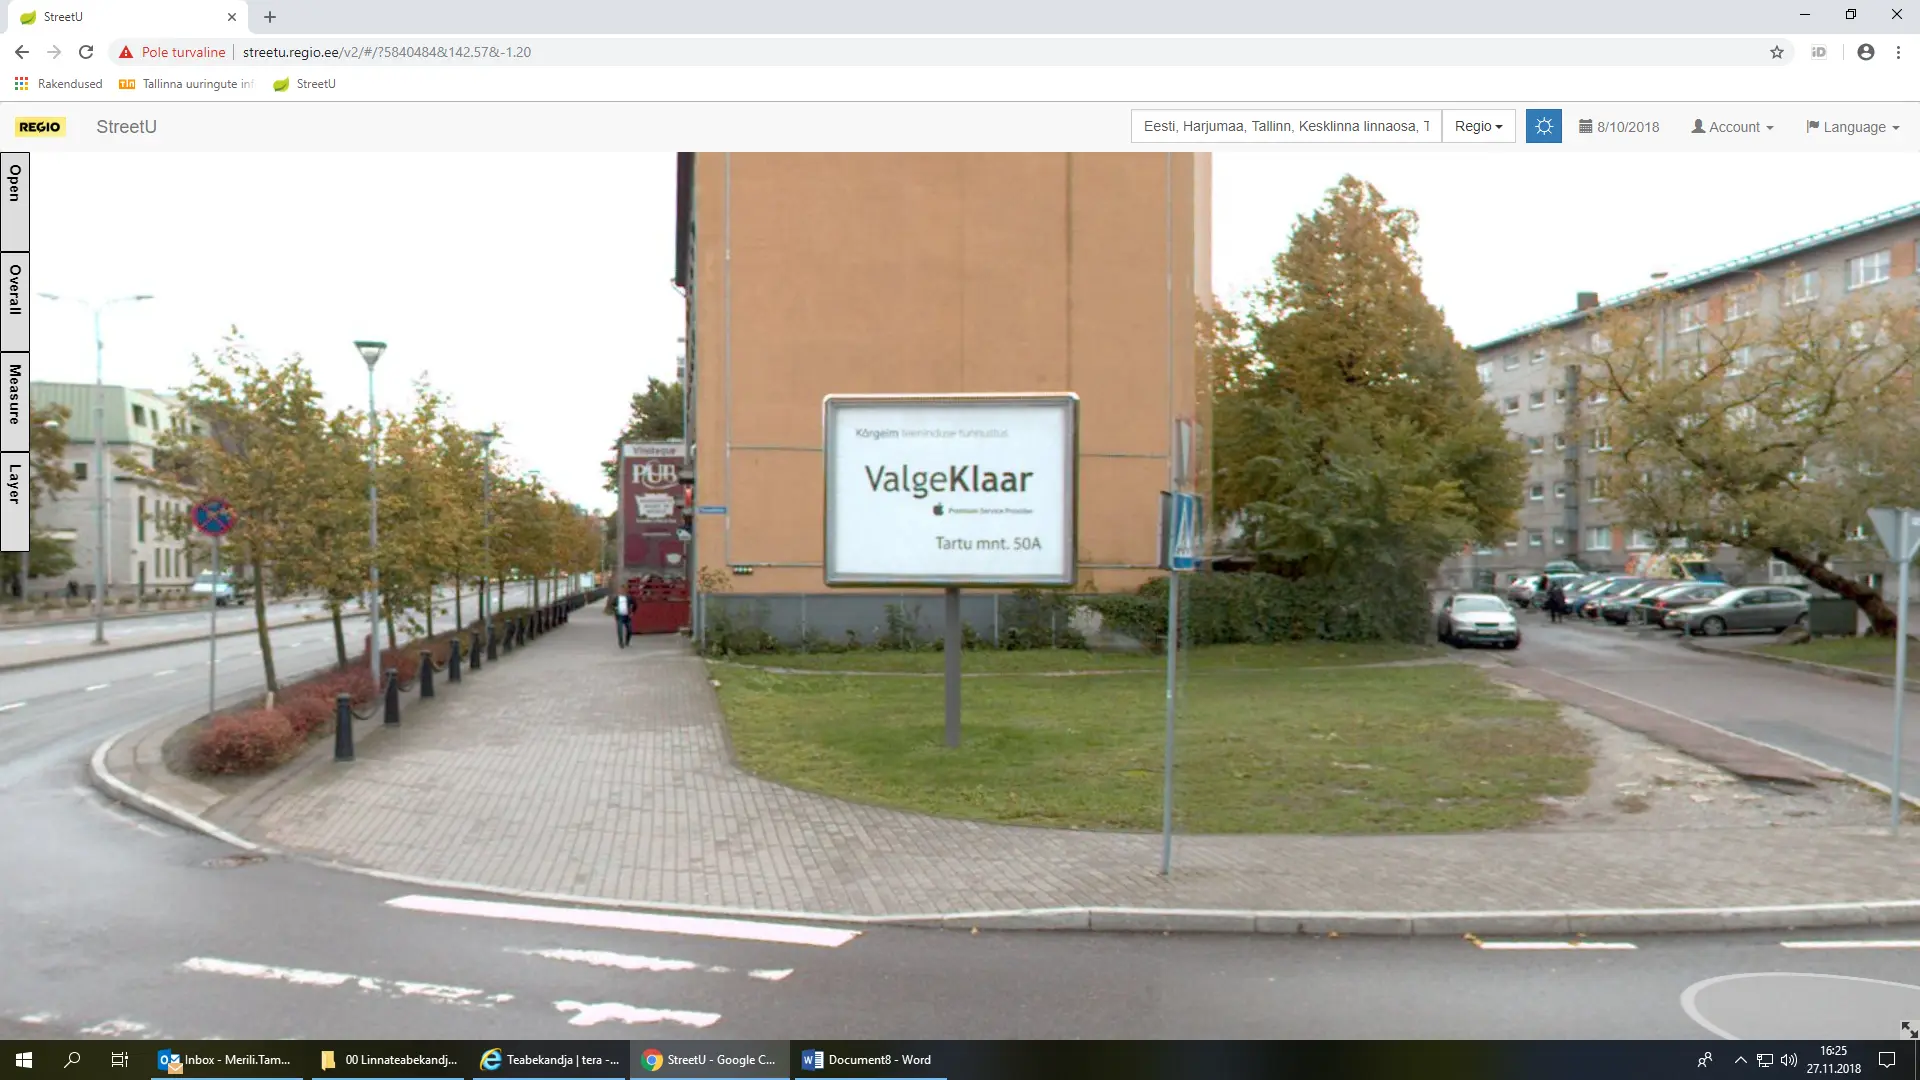
Task: Expand the Language dropdown
Action: 1852,127
